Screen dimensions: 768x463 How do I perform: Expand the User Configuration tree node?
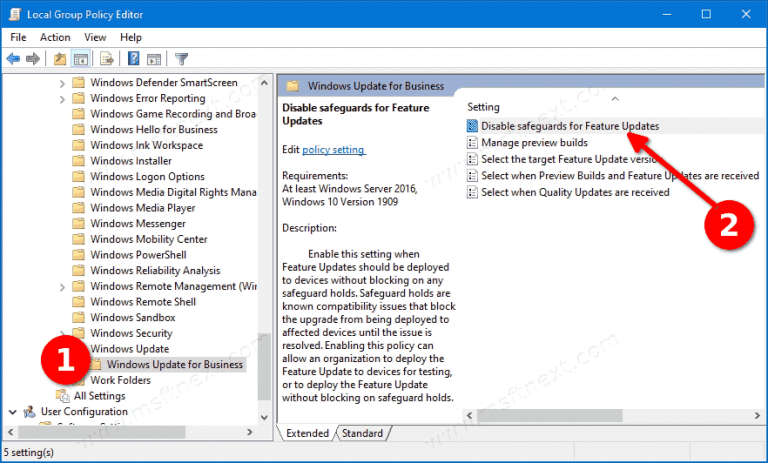tap(13, 412)
